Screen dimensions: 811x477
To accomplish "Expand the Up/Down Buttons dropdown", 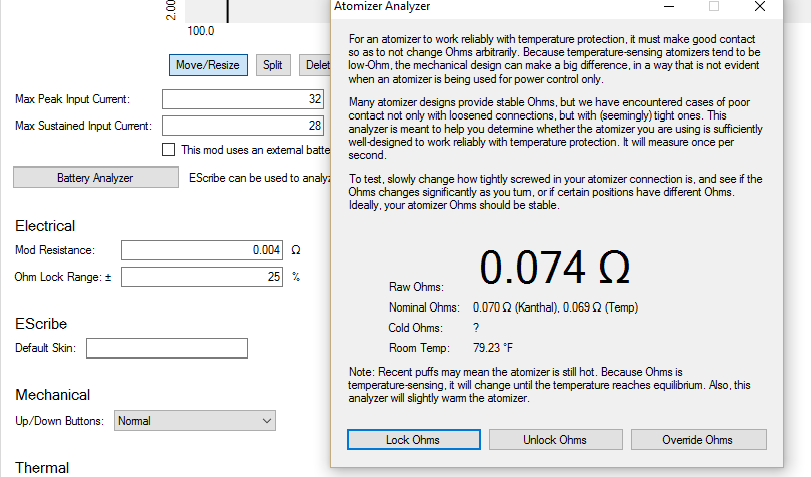I will point(194,421).
